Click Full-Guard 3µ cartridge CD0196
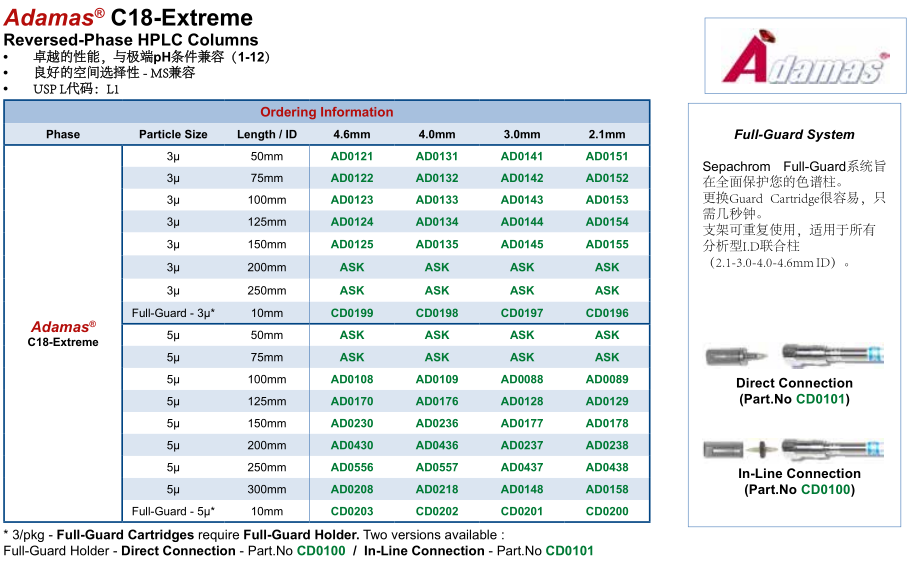This screenshot has height=566, width=910. pyautogui.click(x=607, y=313)
